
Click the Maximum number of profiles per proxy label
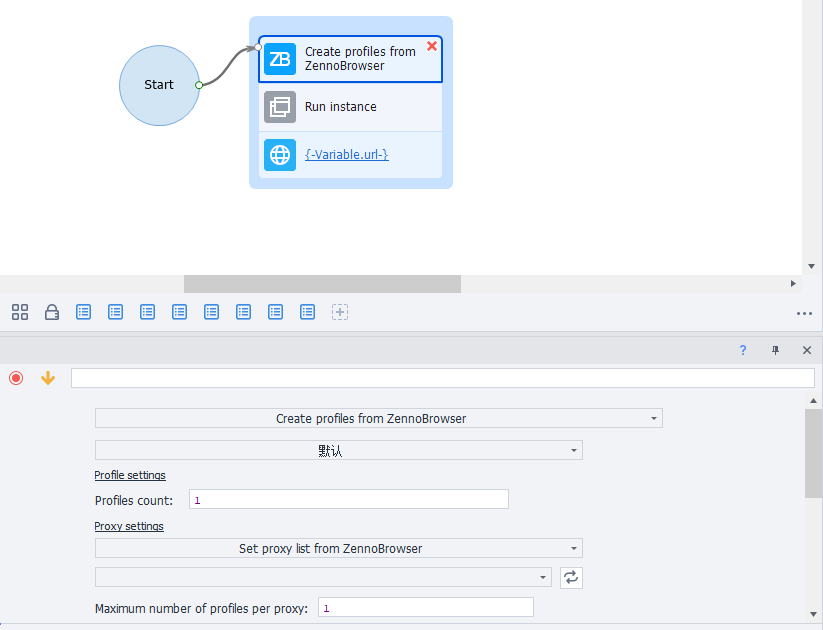coord(202,608)
